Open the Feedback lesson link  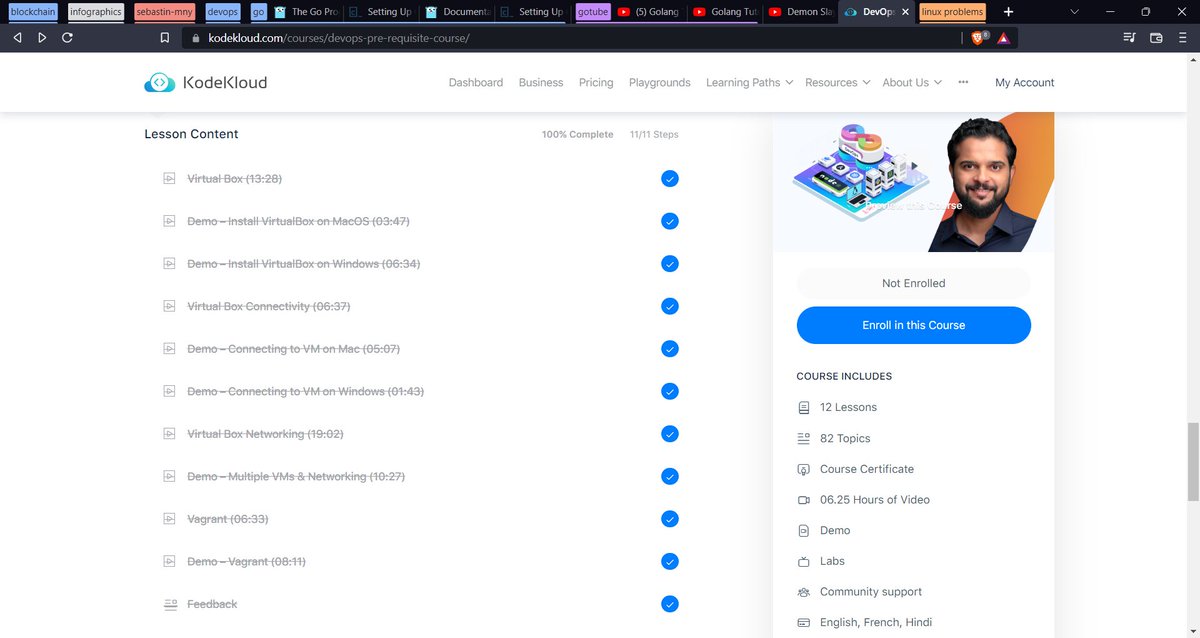[212, 604]
